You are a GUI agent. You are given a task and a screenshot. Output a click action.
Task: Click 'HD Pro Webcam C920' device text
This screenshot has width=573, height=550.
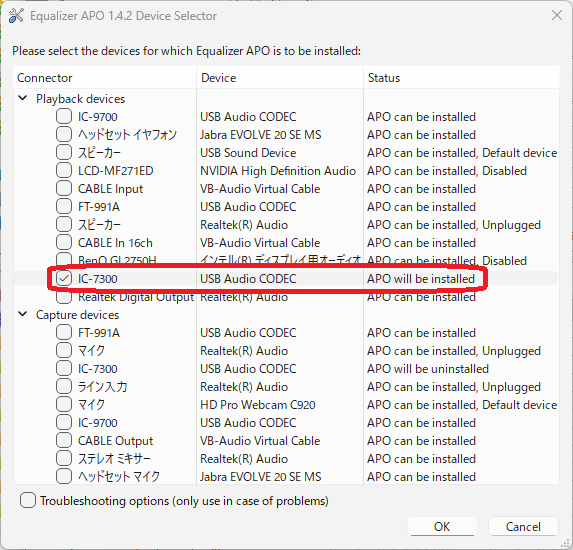[258, 405]
